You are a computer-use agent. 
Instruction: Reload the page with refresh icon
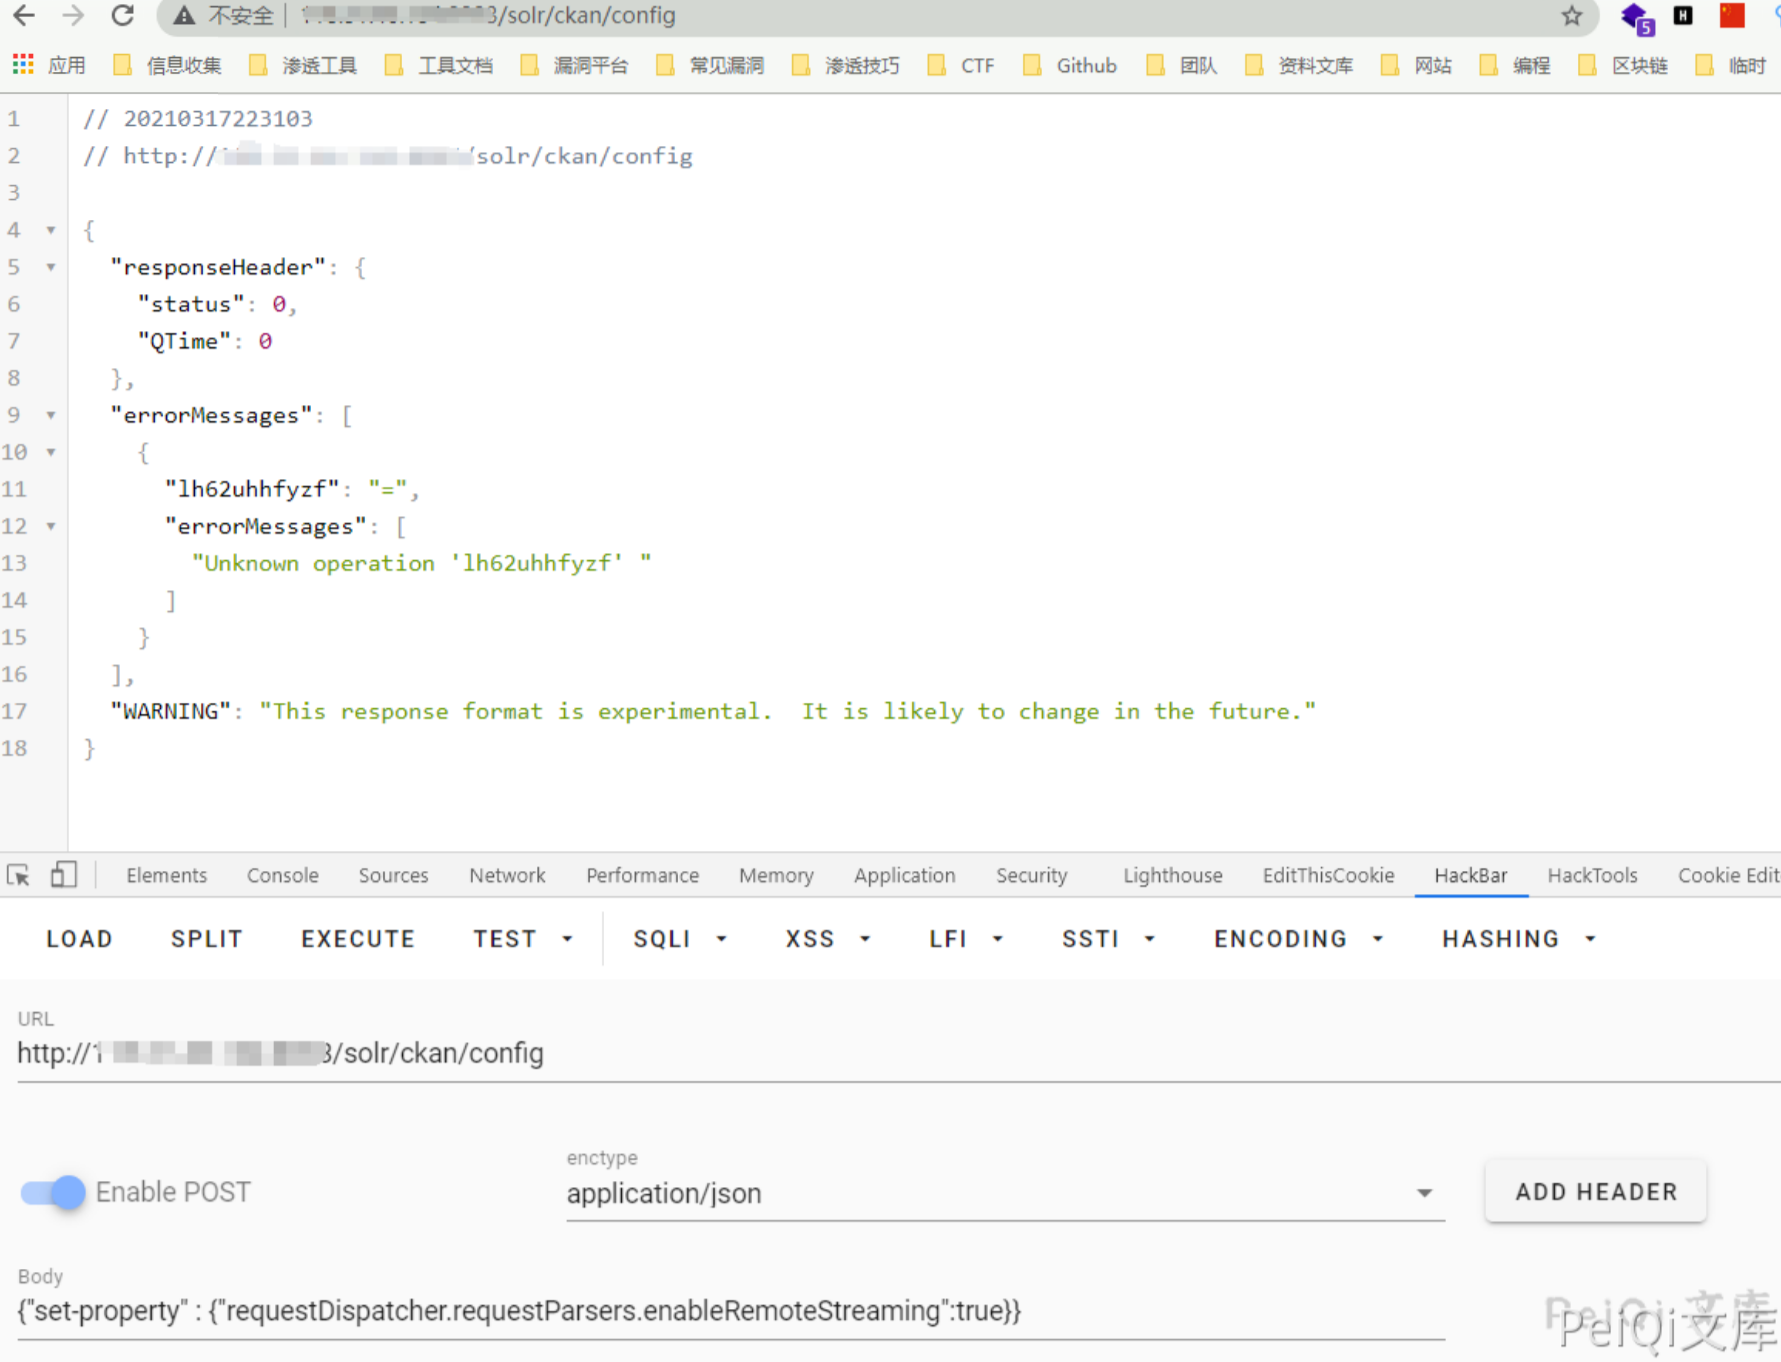[x=122, y=16]
